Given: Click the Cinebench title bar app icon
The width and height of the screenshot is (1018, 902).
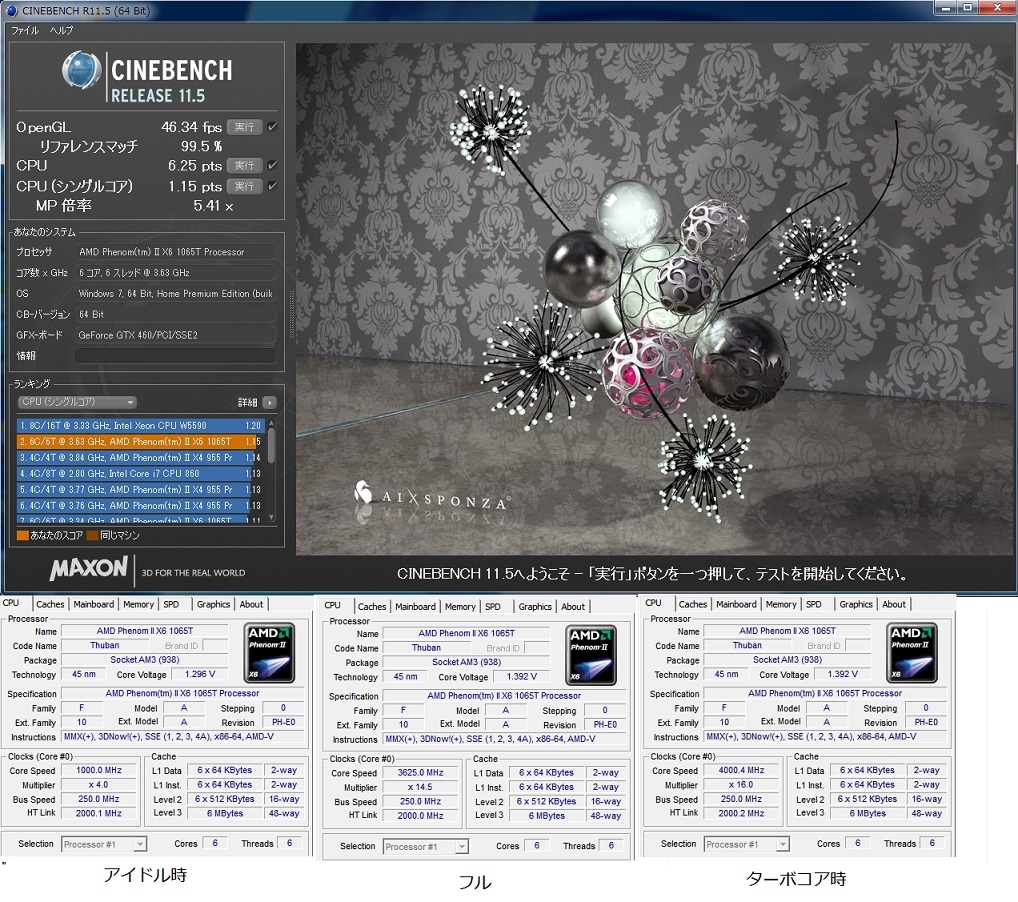Looking at the screenshot, I should click(12, 10).
